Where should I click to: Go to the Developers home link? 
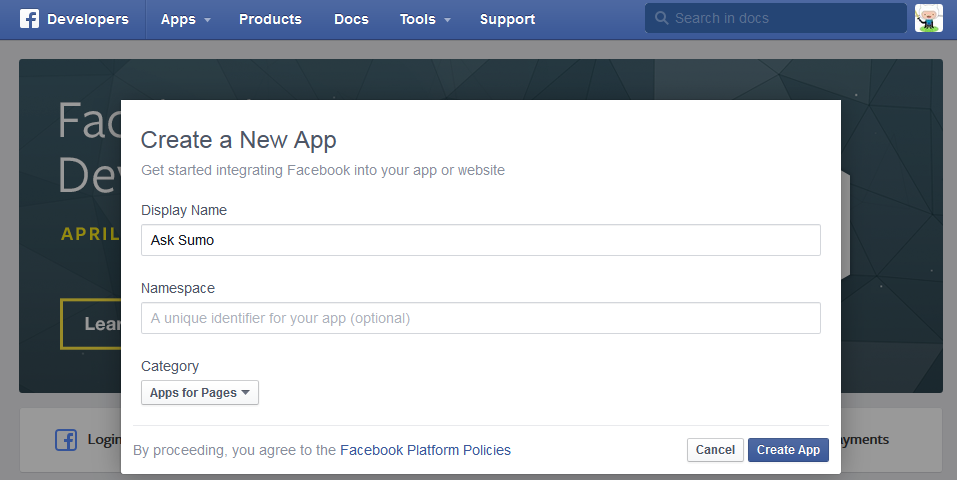point(88,20)
